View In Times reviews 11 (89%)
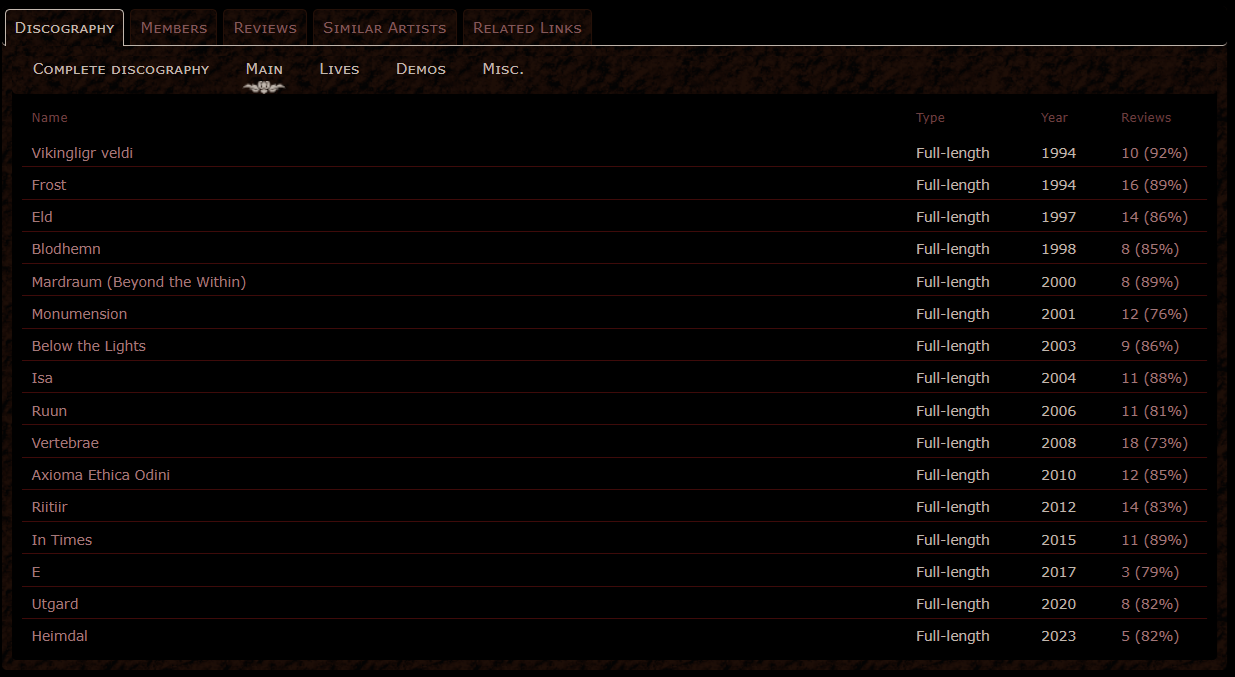 1154,540
